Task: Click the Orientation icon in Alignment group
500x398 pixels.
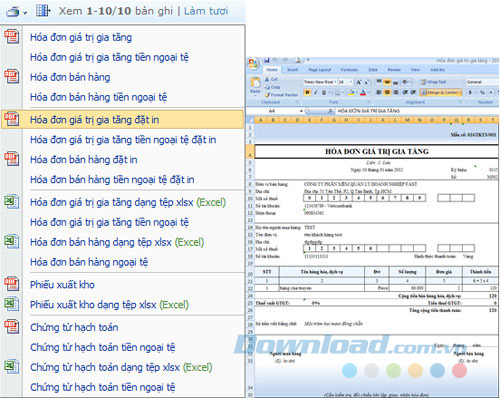Action: (405, 82)
